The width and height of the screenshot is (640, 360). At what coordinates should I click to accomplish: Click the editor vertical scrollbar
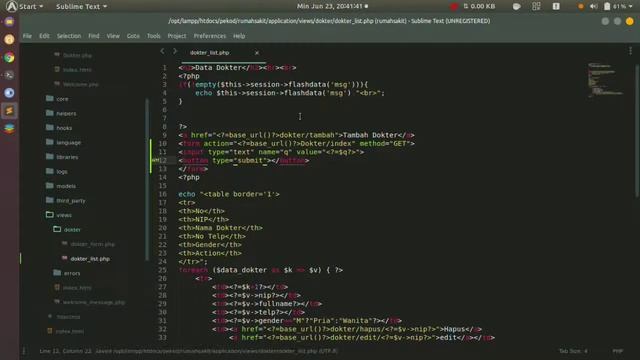coord(637,130)
